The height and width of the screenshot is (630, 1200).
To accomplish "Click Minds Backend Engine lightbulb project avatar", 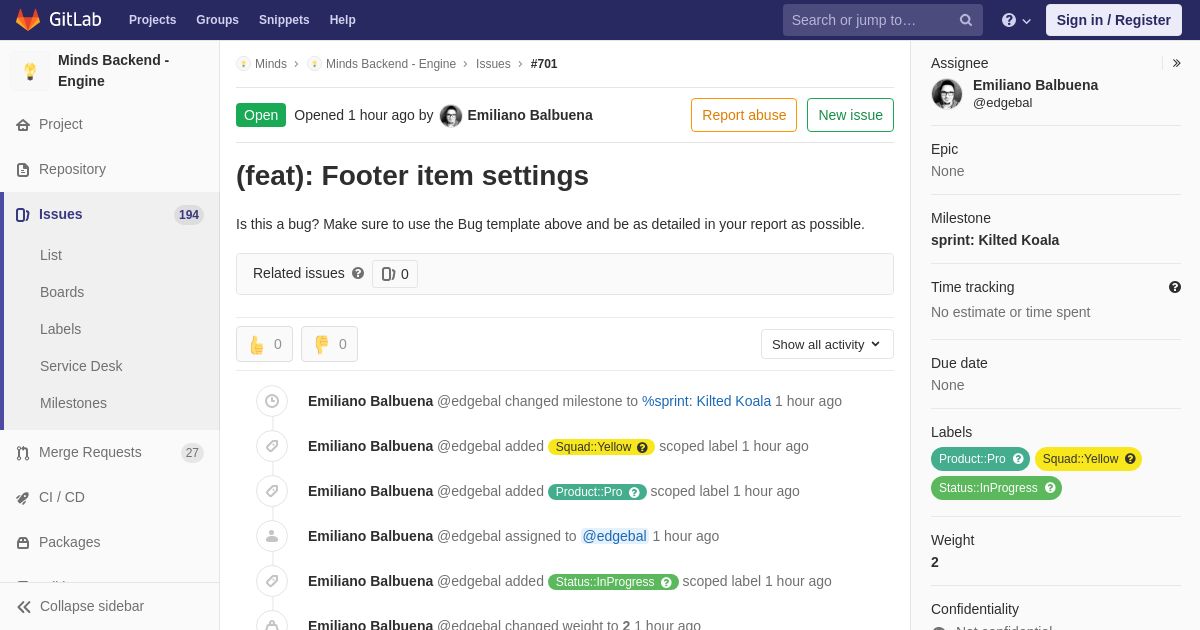I will tap(30, 71).
